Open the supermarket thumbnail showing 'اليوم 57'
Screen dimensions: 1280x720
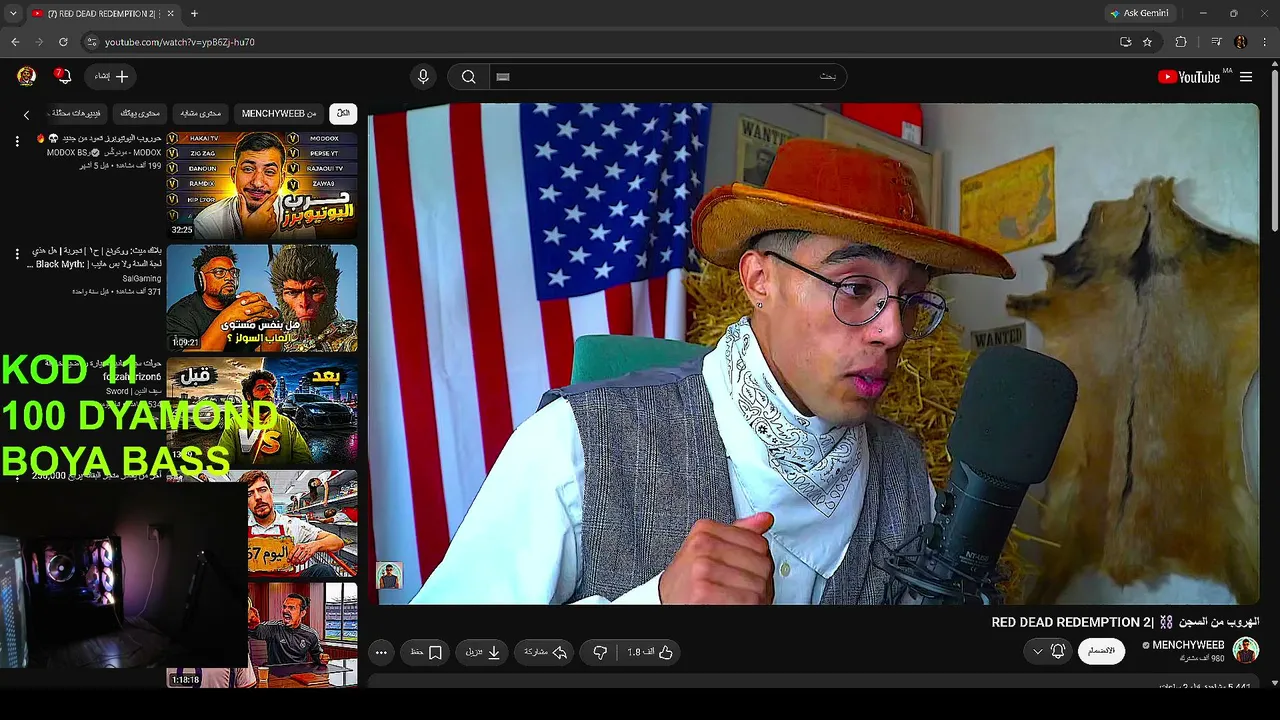(302, 524)
